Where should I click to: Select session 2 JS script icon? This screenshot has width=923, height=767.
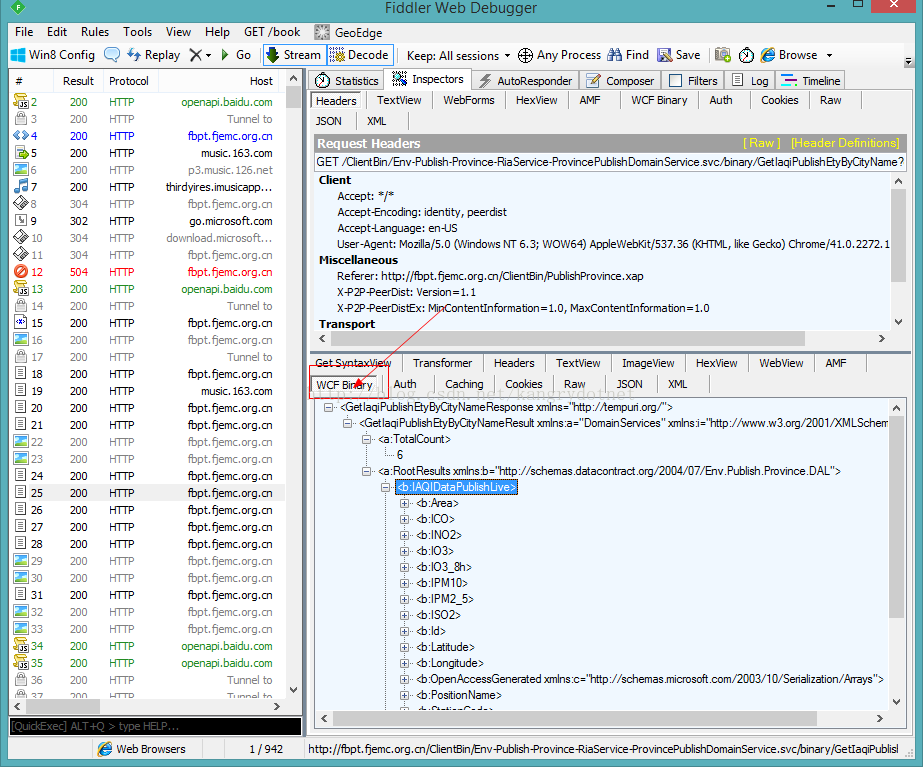click(x=21, y=102)
